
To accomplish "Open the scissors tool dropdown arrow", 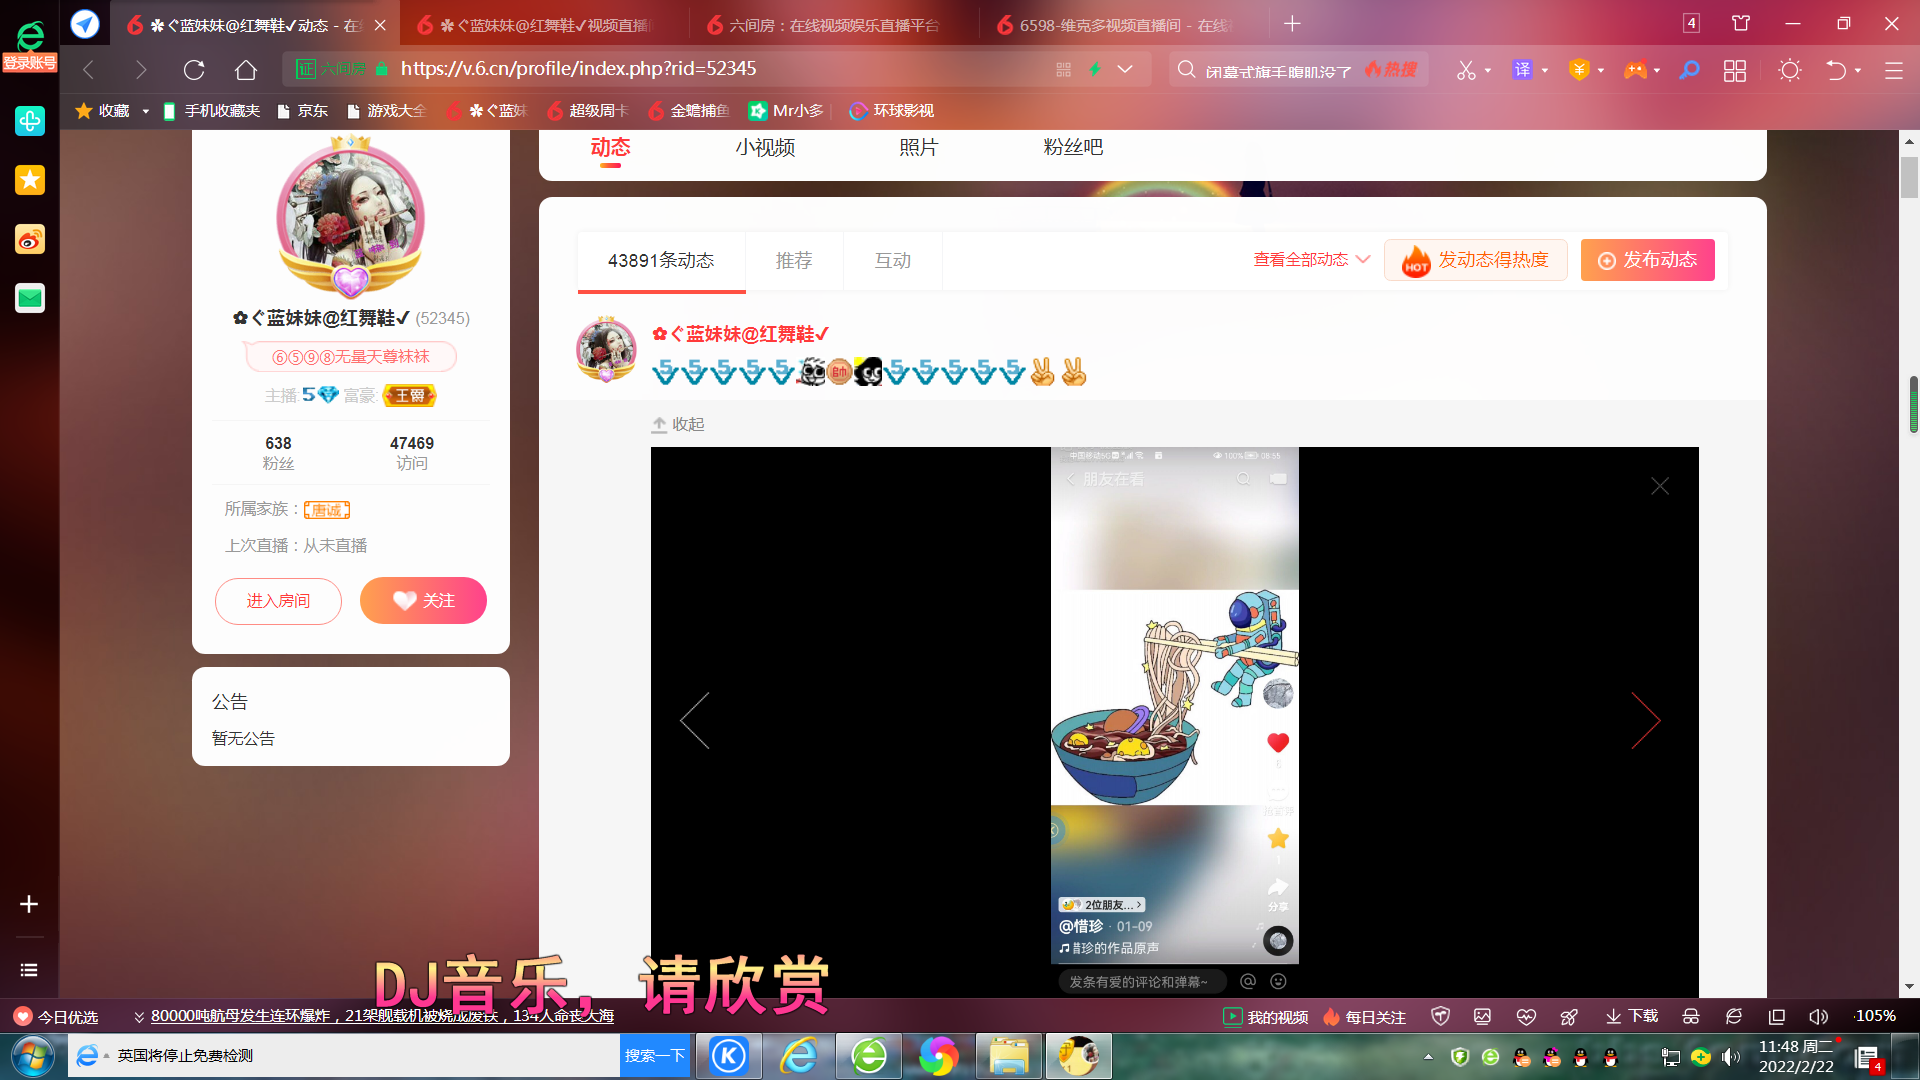I will [1488, 71].
